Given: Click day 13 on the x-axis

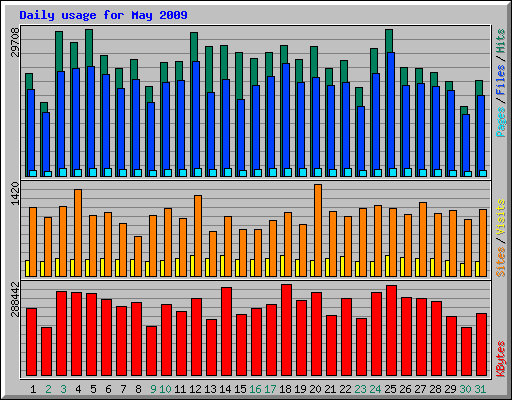Looking at the screenshot, I should [210, 389].
